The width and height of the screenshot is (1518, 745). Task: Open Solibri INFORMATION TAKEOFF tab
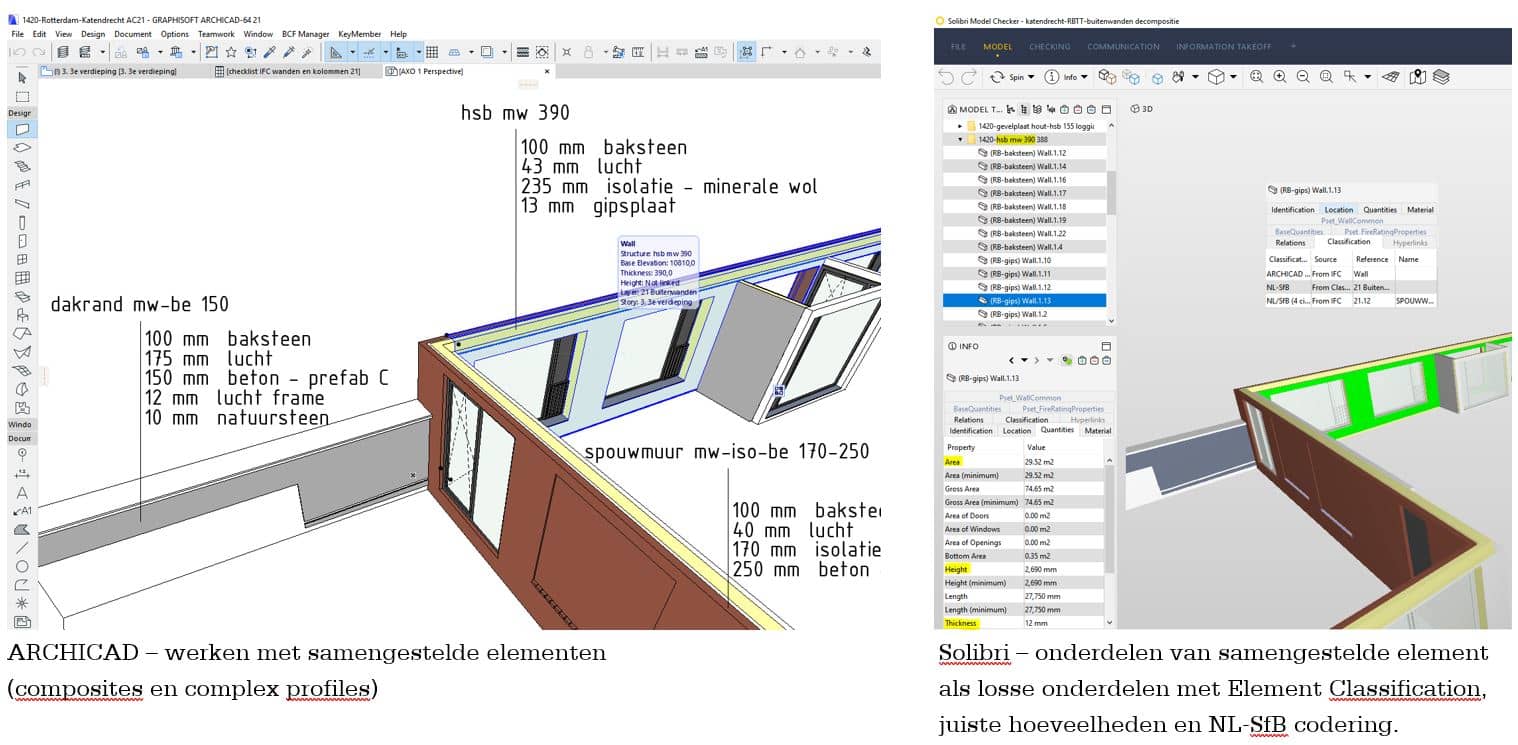1226,46
